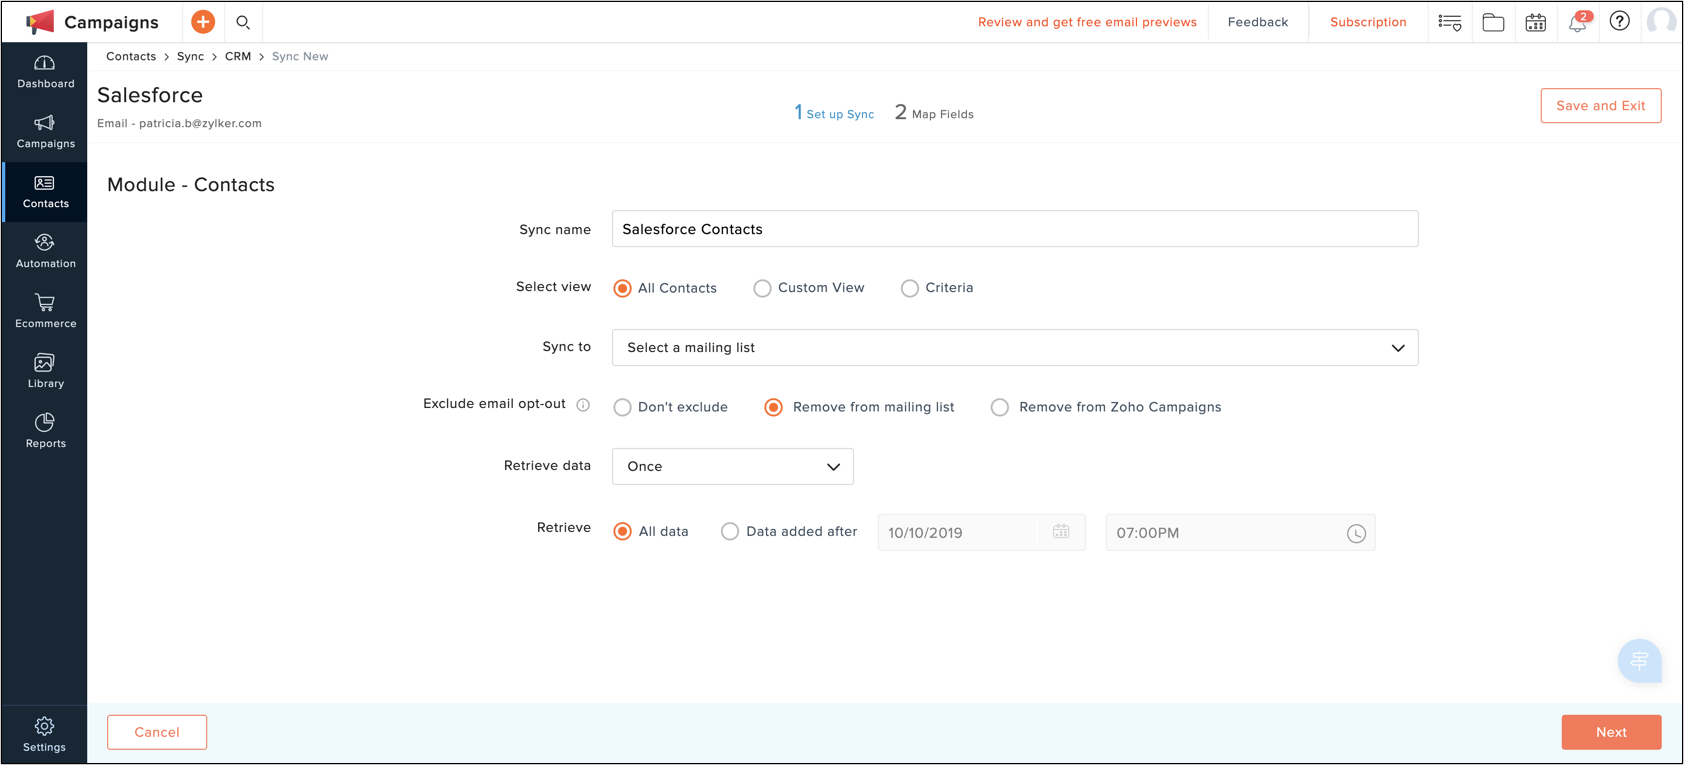Viewport: 1684px width, 765px height.
Task: Click the date field showing 10/10/2019
Action: [981, 533]
